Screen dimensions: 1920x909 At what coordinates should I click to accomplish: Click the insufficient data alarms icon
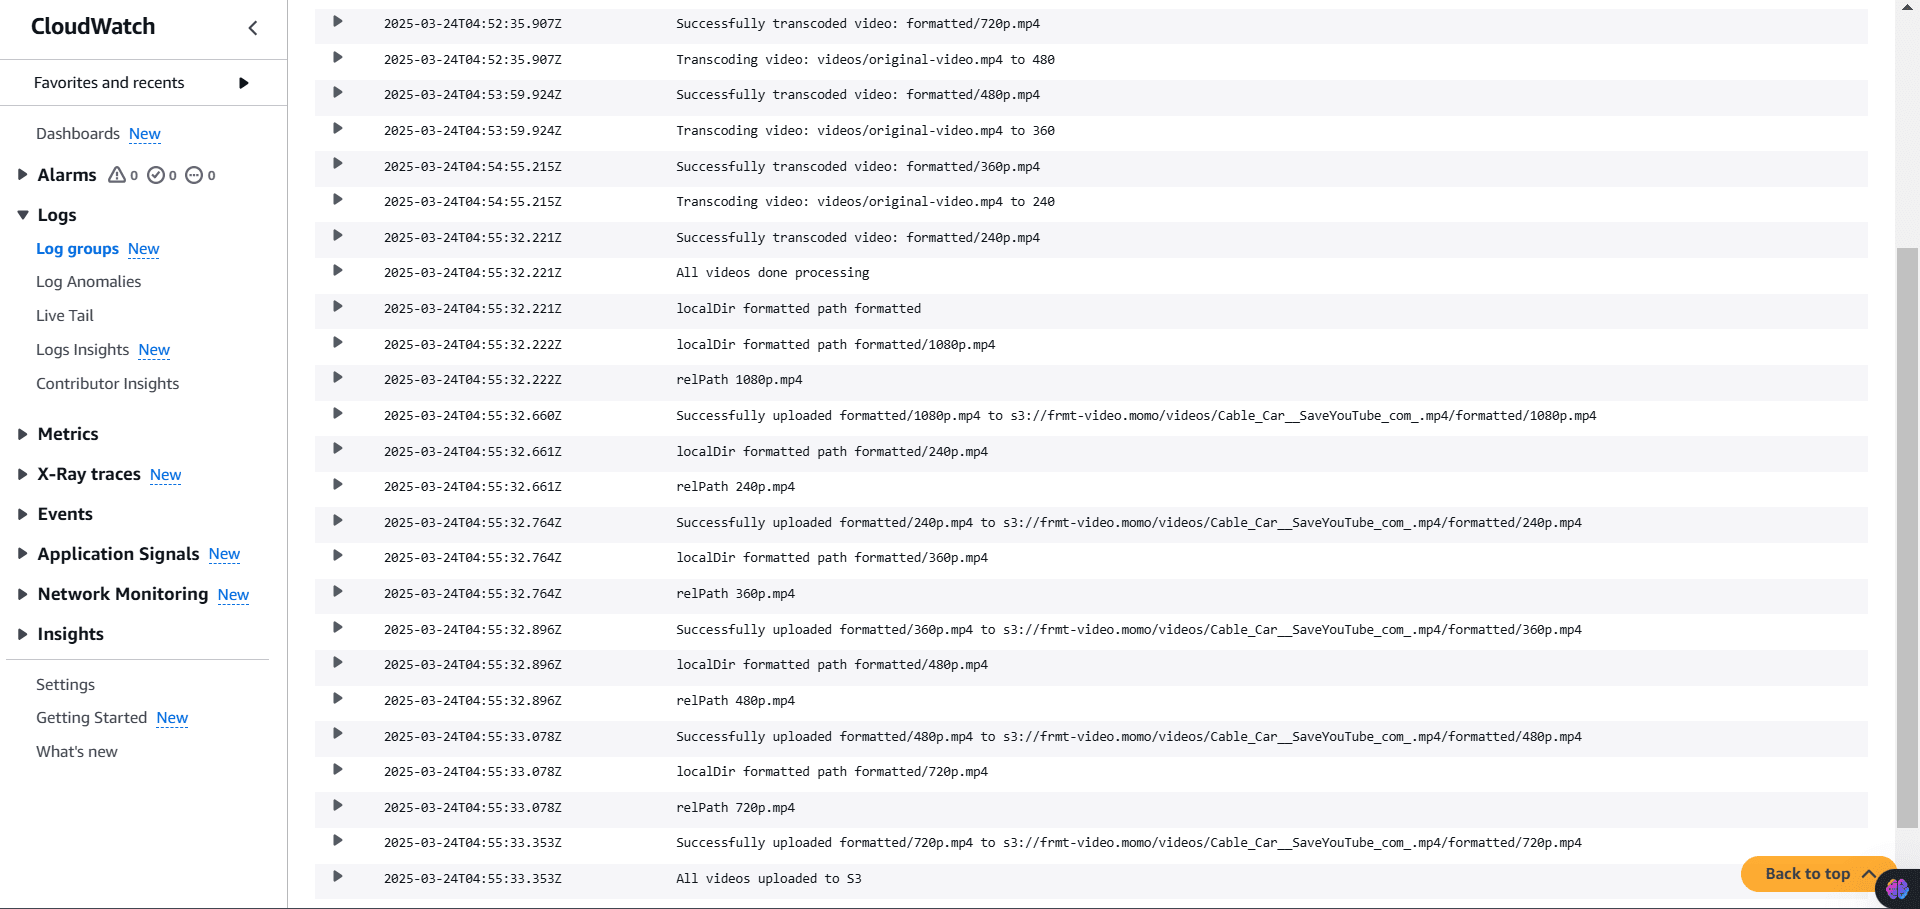(194, 175)
